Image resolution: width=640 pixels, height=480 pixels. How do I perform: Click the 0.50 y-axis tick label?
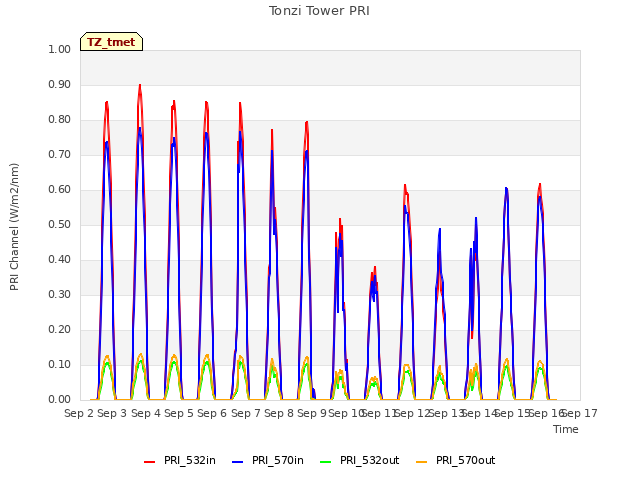(60, 224)
